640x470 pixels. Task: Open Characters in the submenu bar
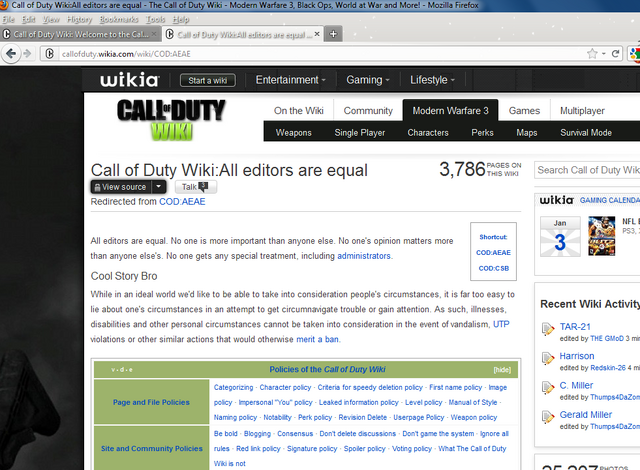pyautogui.click(x=428, y=133)
